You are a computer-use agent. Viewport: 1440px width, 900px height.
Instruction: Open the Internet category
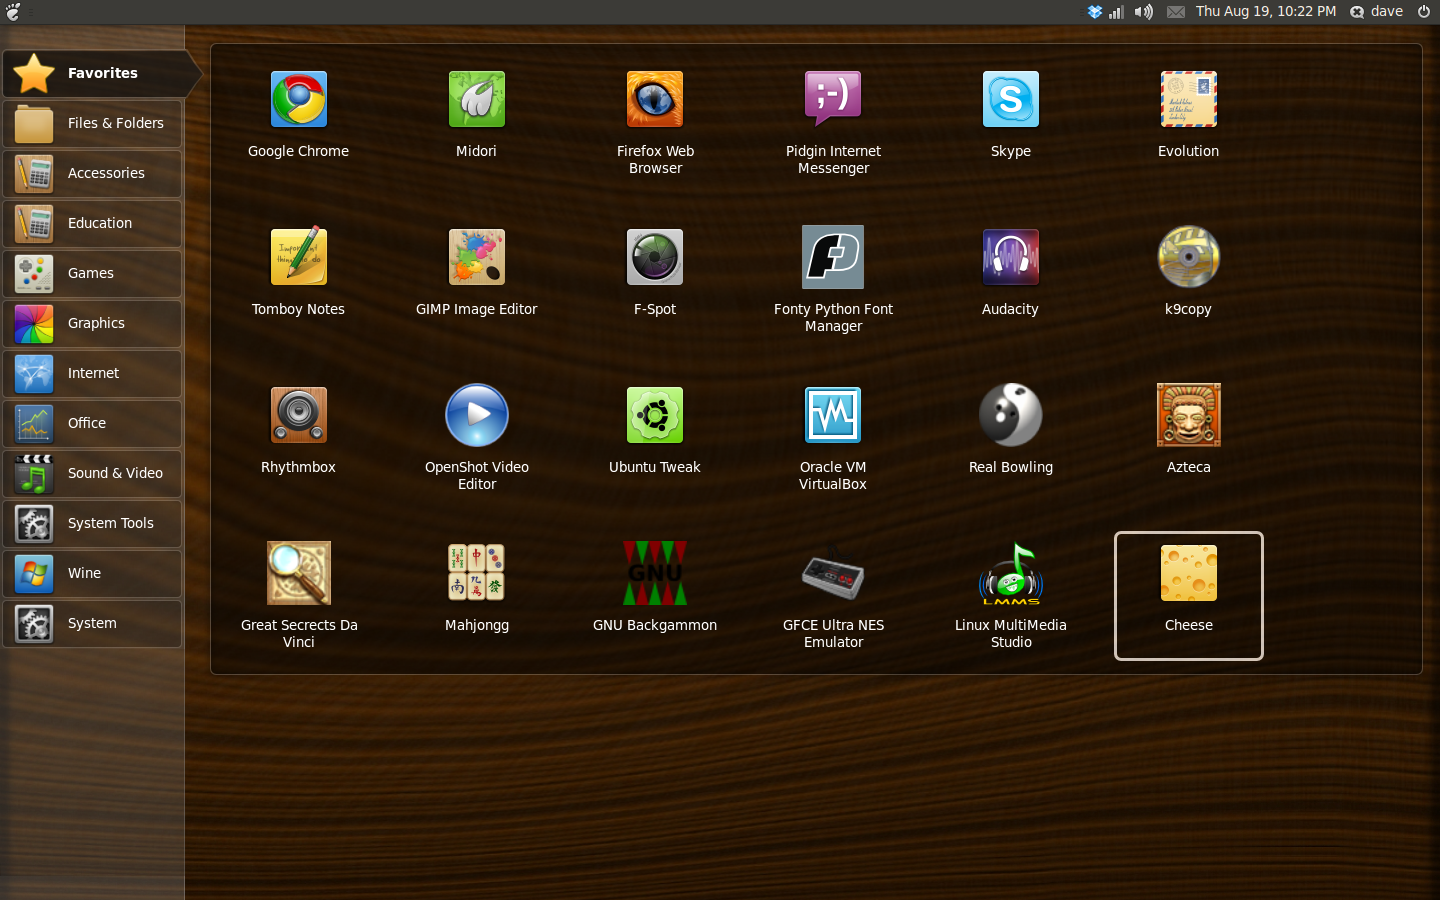(92, 373)
